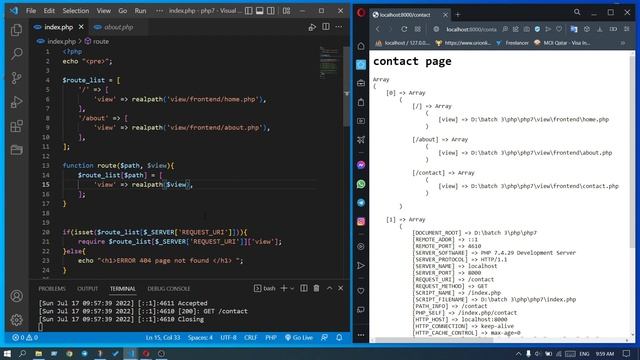Image resolution: width=640 pixels, height=360 pixels.
Task: Open the Source Control view
Action: 16,78
